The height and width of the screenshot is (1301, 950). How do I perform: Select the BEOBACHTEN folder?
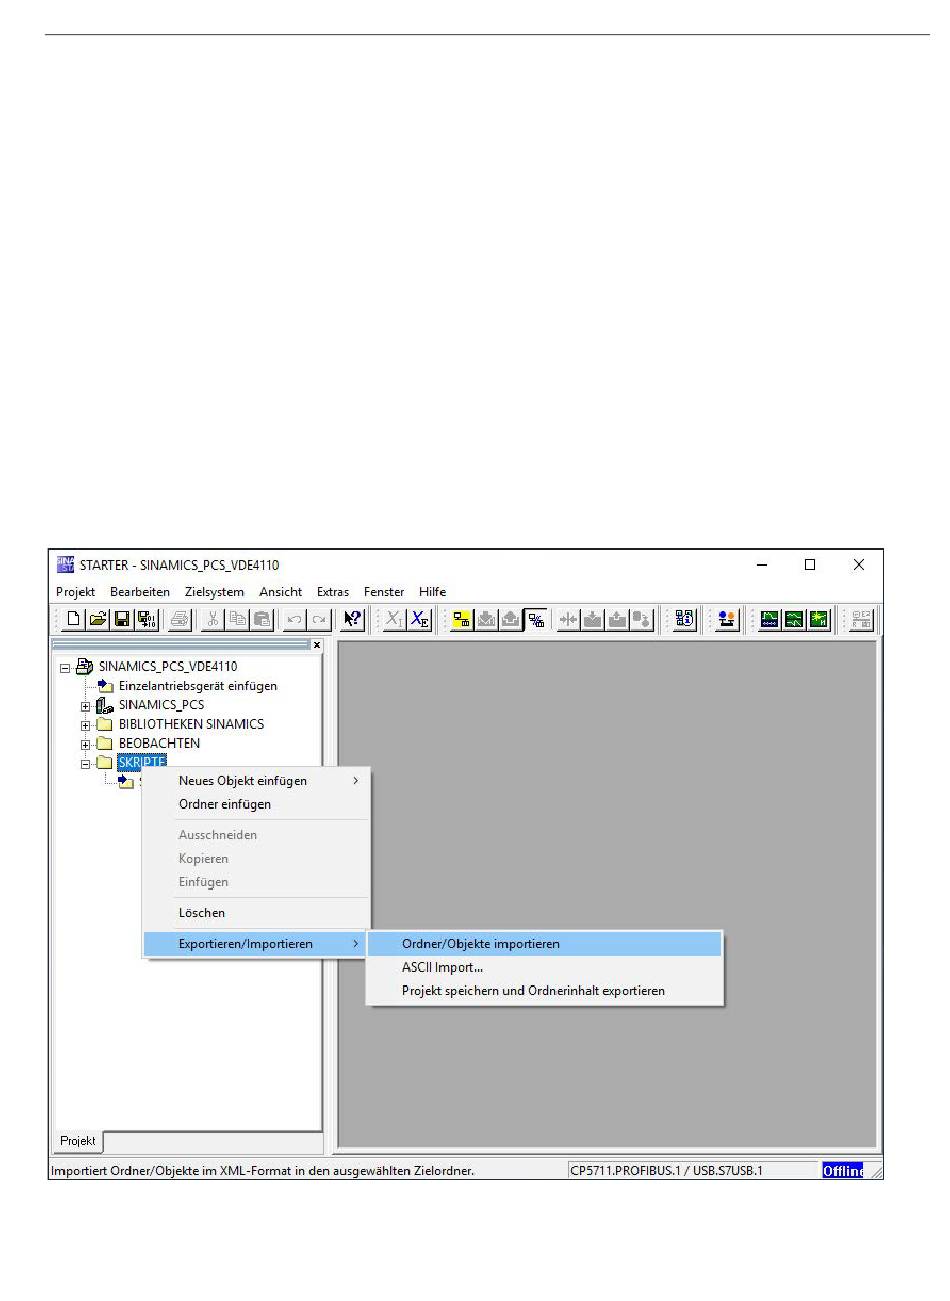click(159, 743)
